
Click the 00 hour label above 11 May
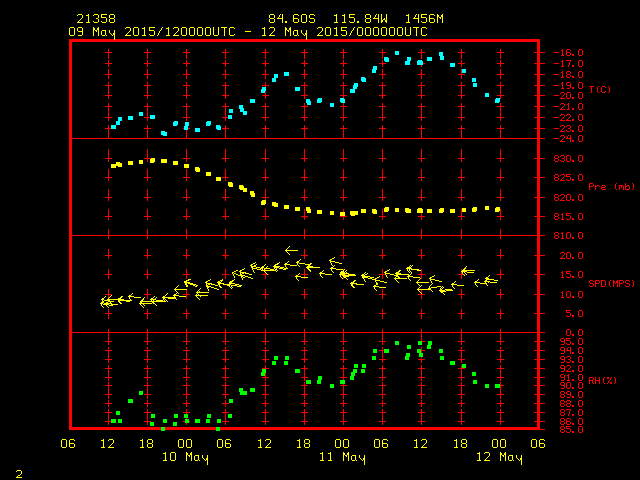342,444
